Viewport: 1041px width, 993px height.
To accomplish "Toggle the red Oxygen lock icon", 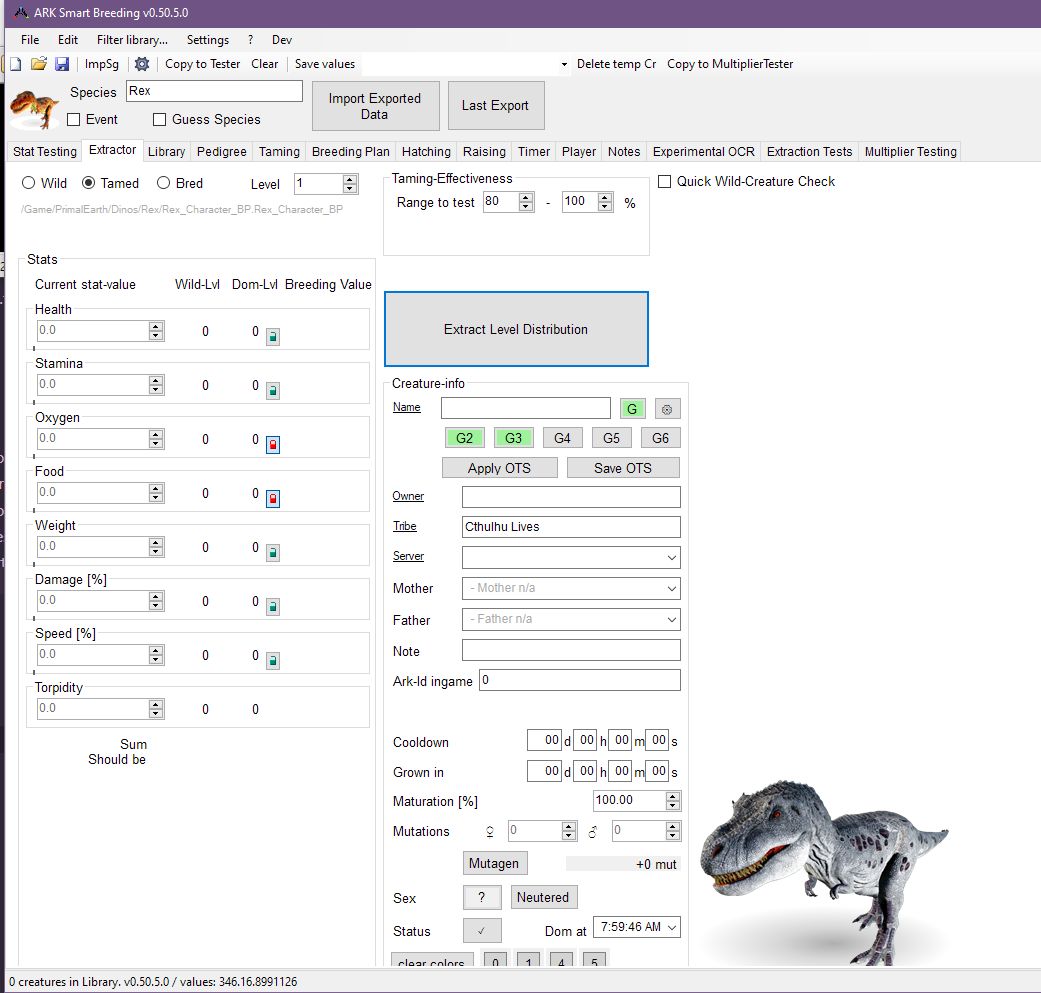I will click(x=273, y=445).
